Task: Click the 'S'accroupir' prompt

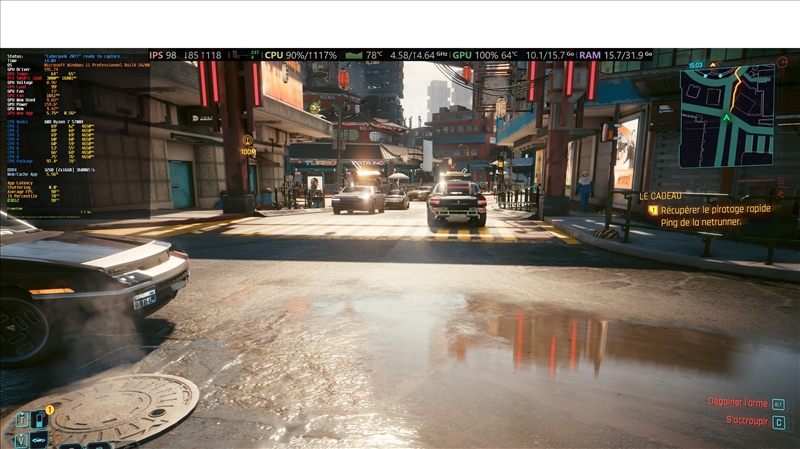Action: click(747, 420)
